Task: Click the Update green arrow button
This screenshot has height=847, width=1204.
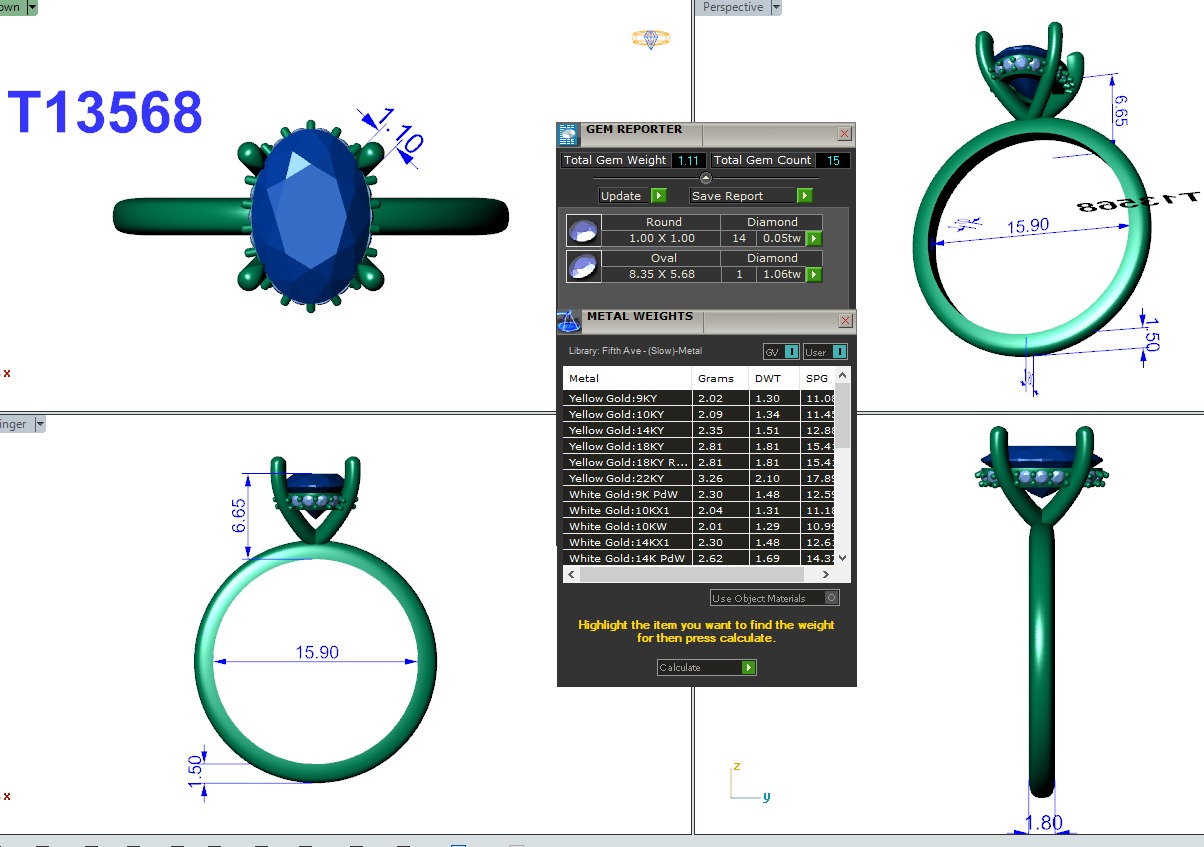Action: point(658,196)
